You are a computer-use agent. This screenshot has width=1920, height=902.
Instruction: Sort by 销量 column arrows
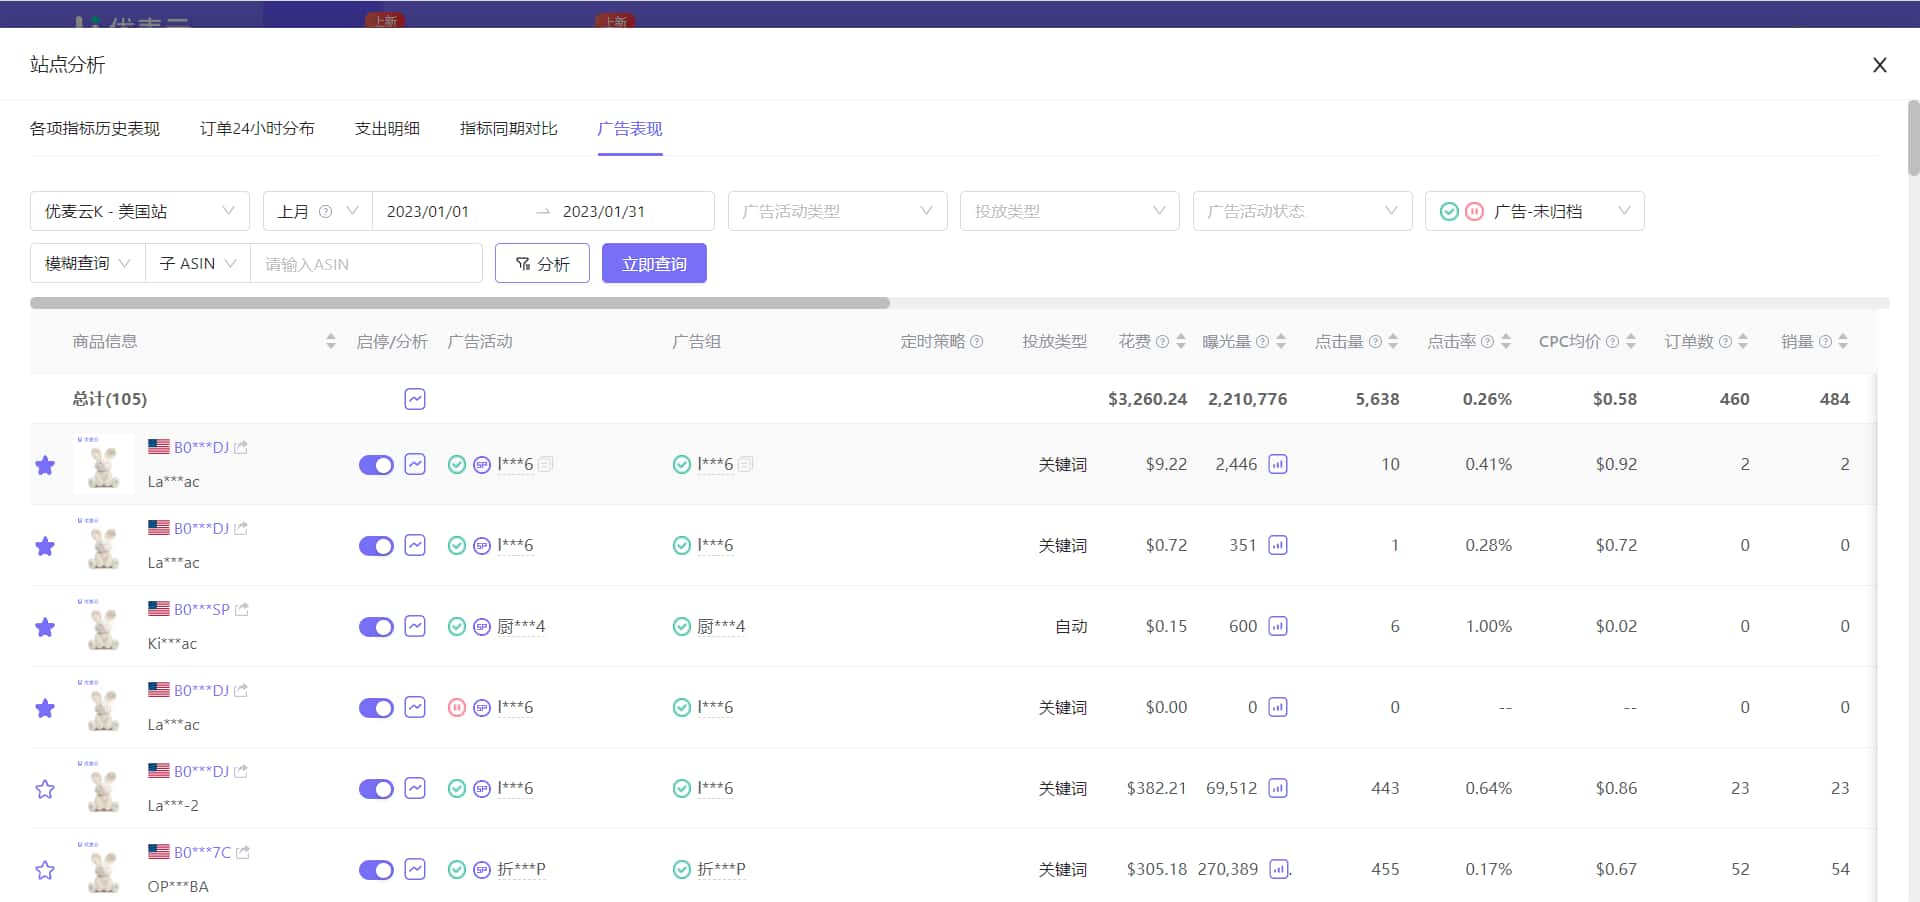1843,341
